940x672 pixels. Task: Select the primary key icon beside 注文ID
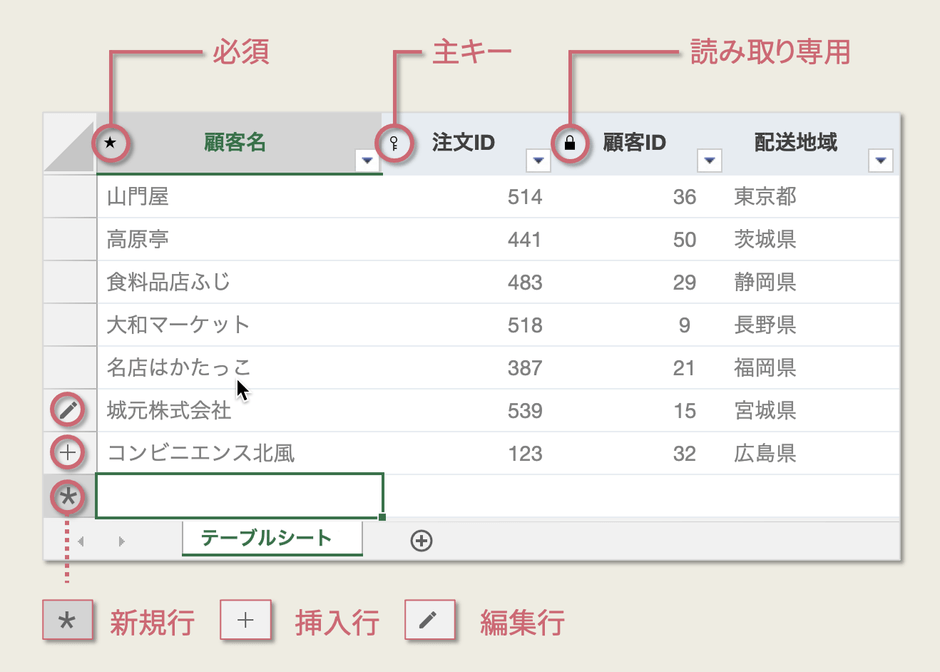395,142
